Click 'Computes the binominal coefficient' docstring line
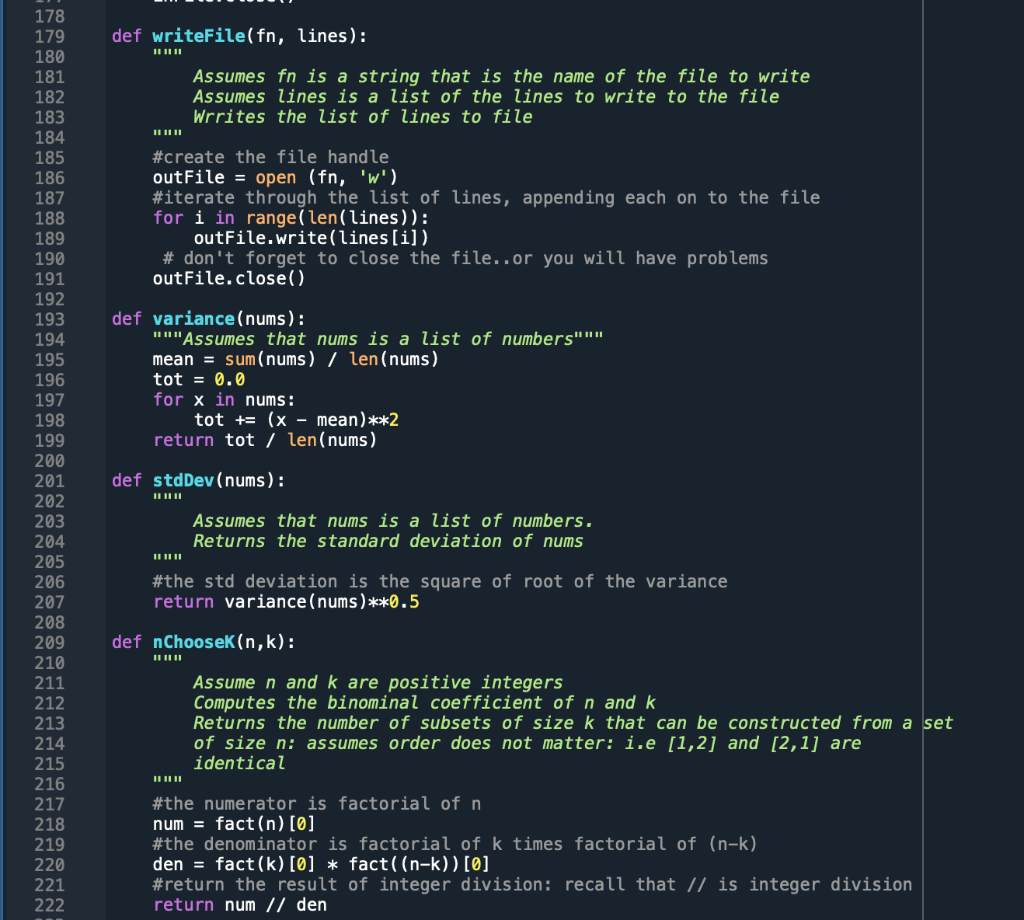1024x920 pixels. click(424, 703)
